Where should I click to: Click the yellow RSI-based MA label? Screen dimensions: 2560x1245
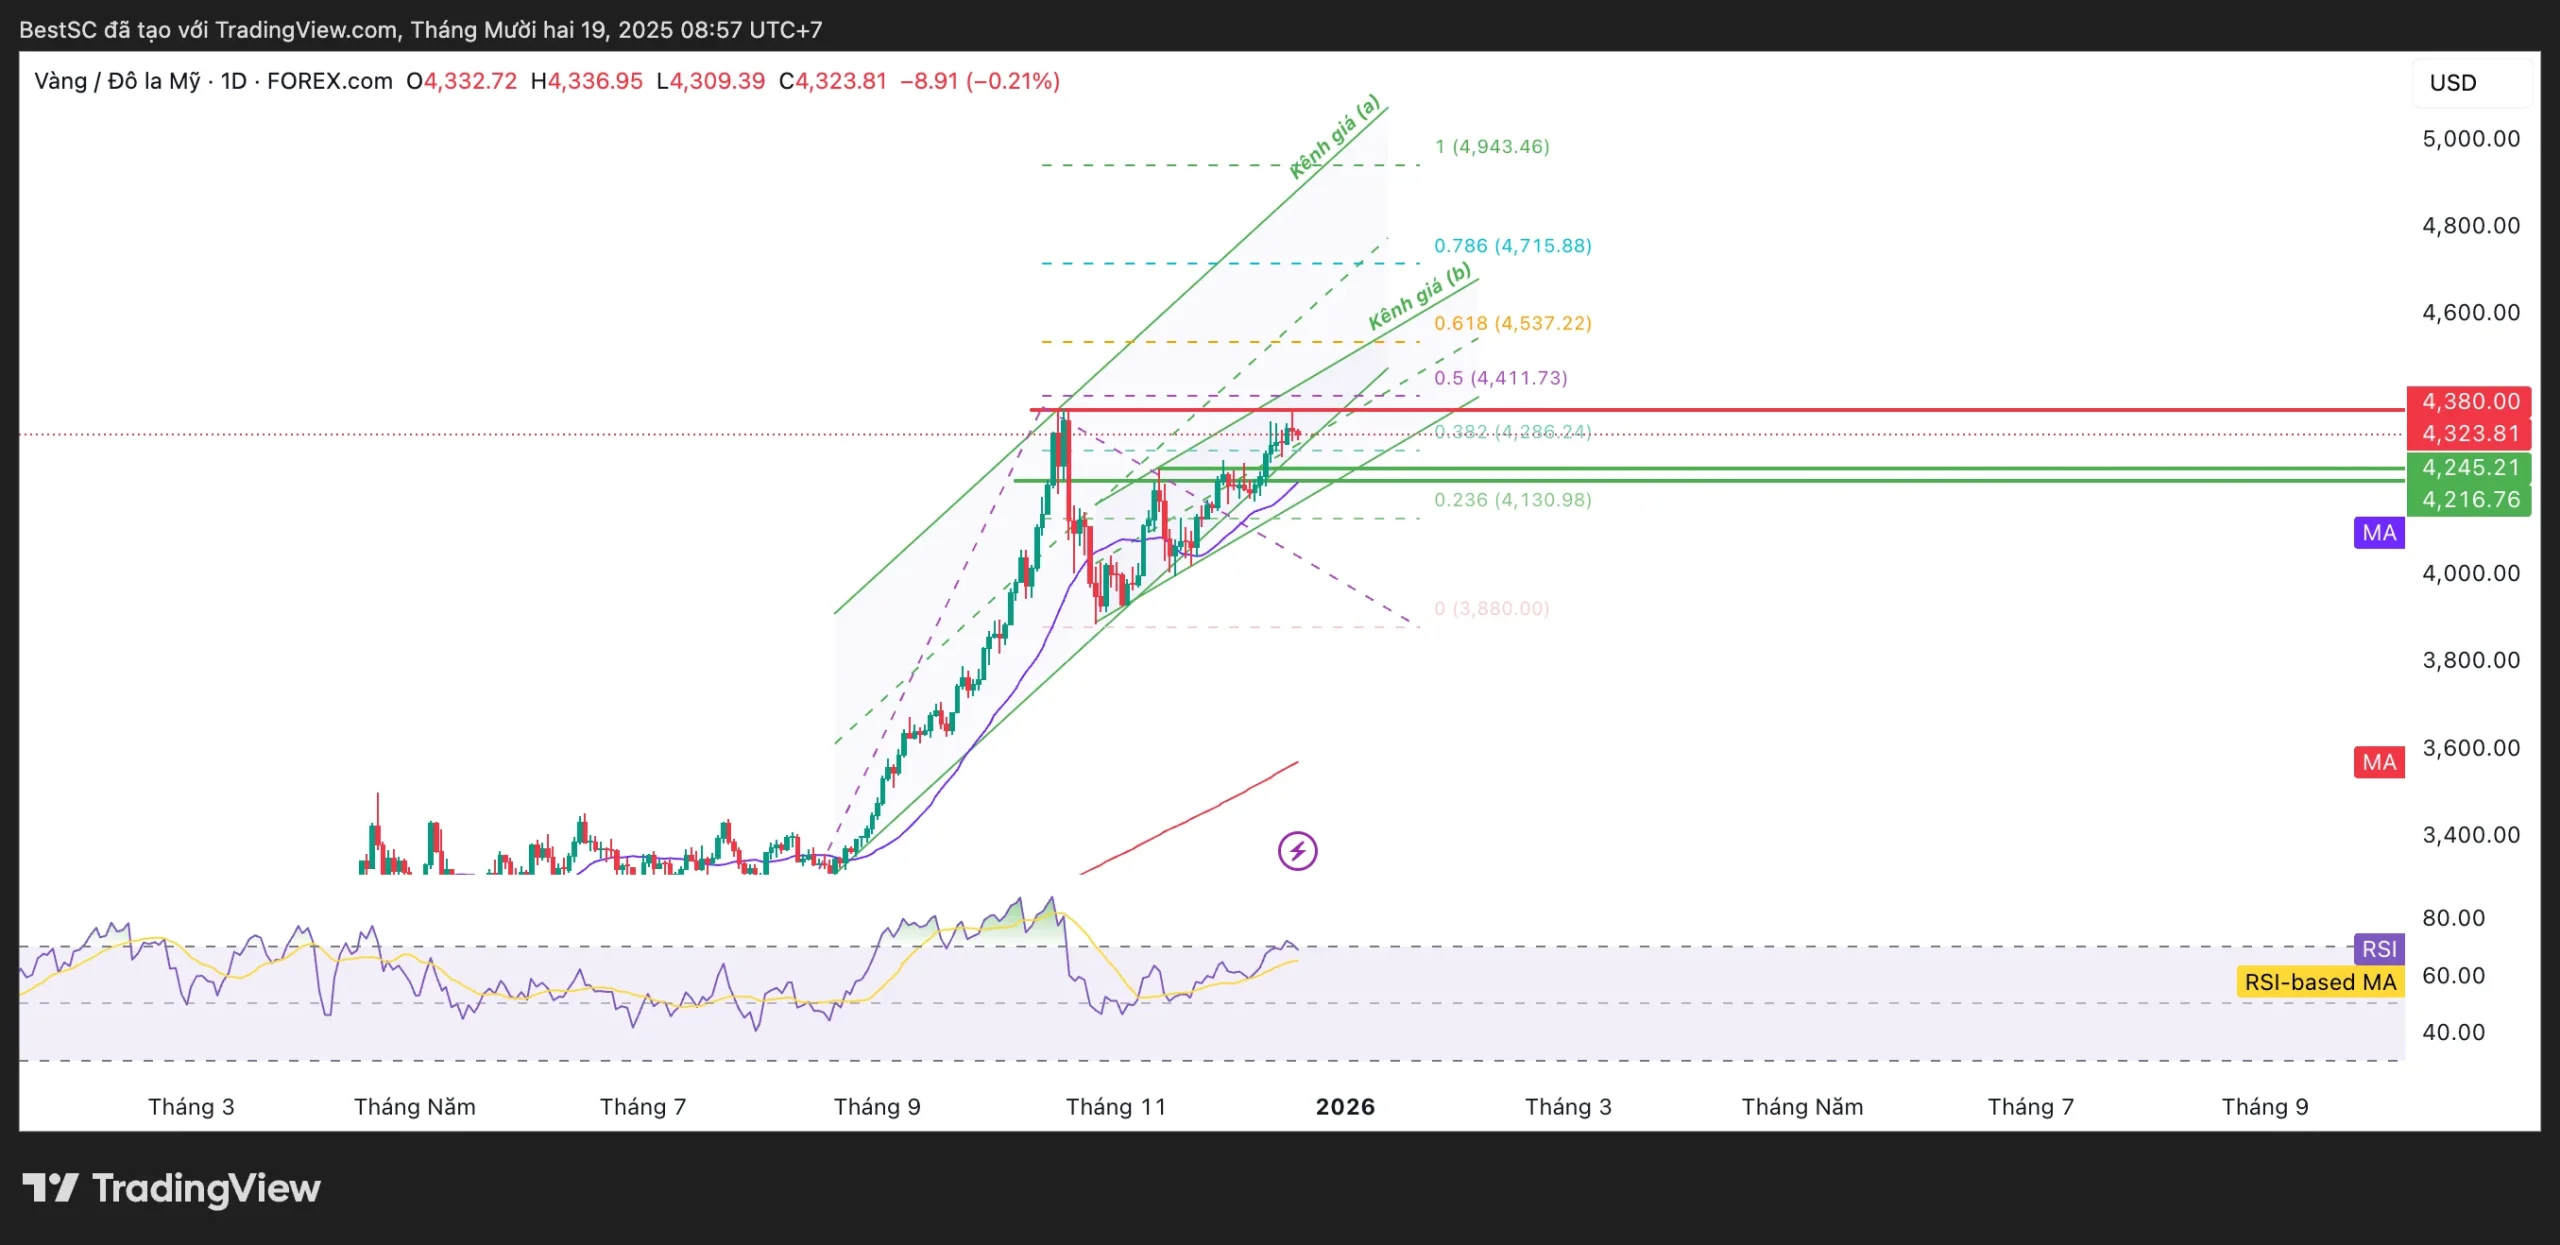pyautogui.click(x=2319, y=982)
